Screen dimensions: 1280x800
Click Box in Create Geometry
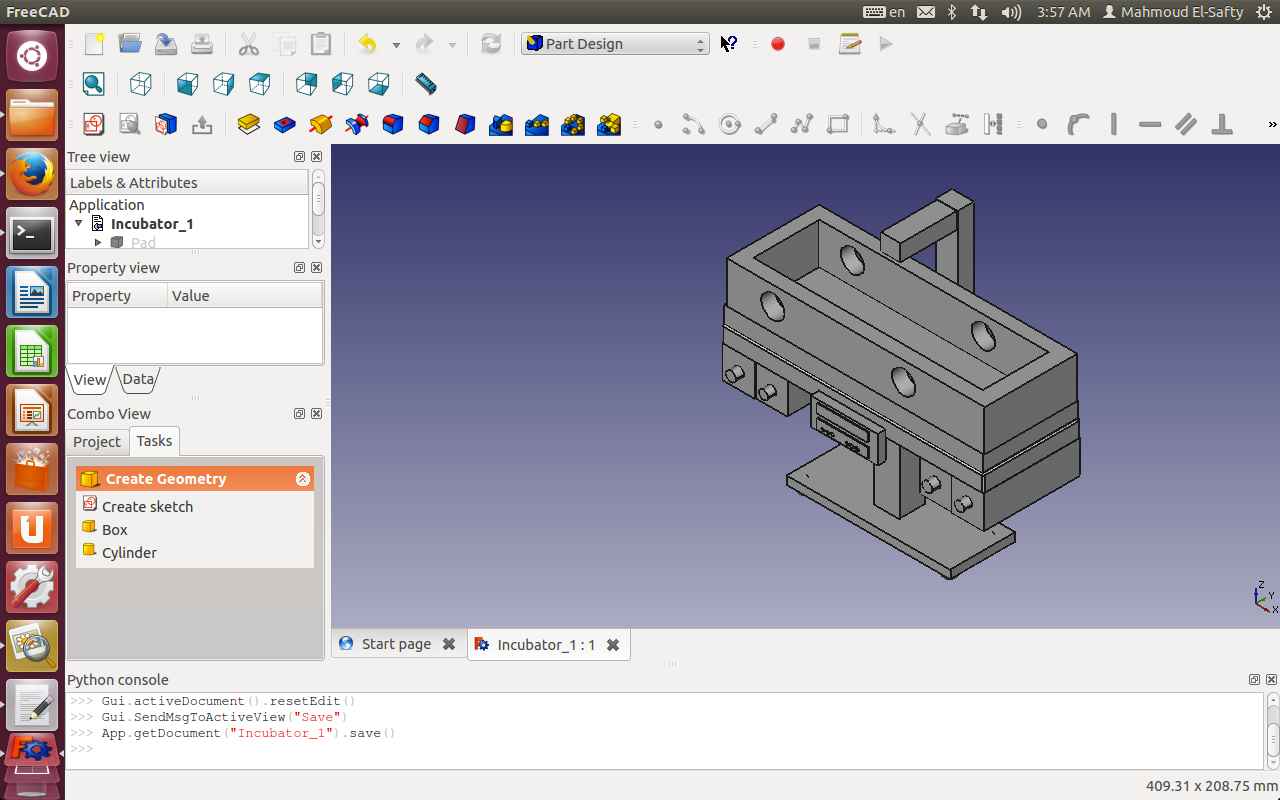pyautogui.click(x=115, y=529)
